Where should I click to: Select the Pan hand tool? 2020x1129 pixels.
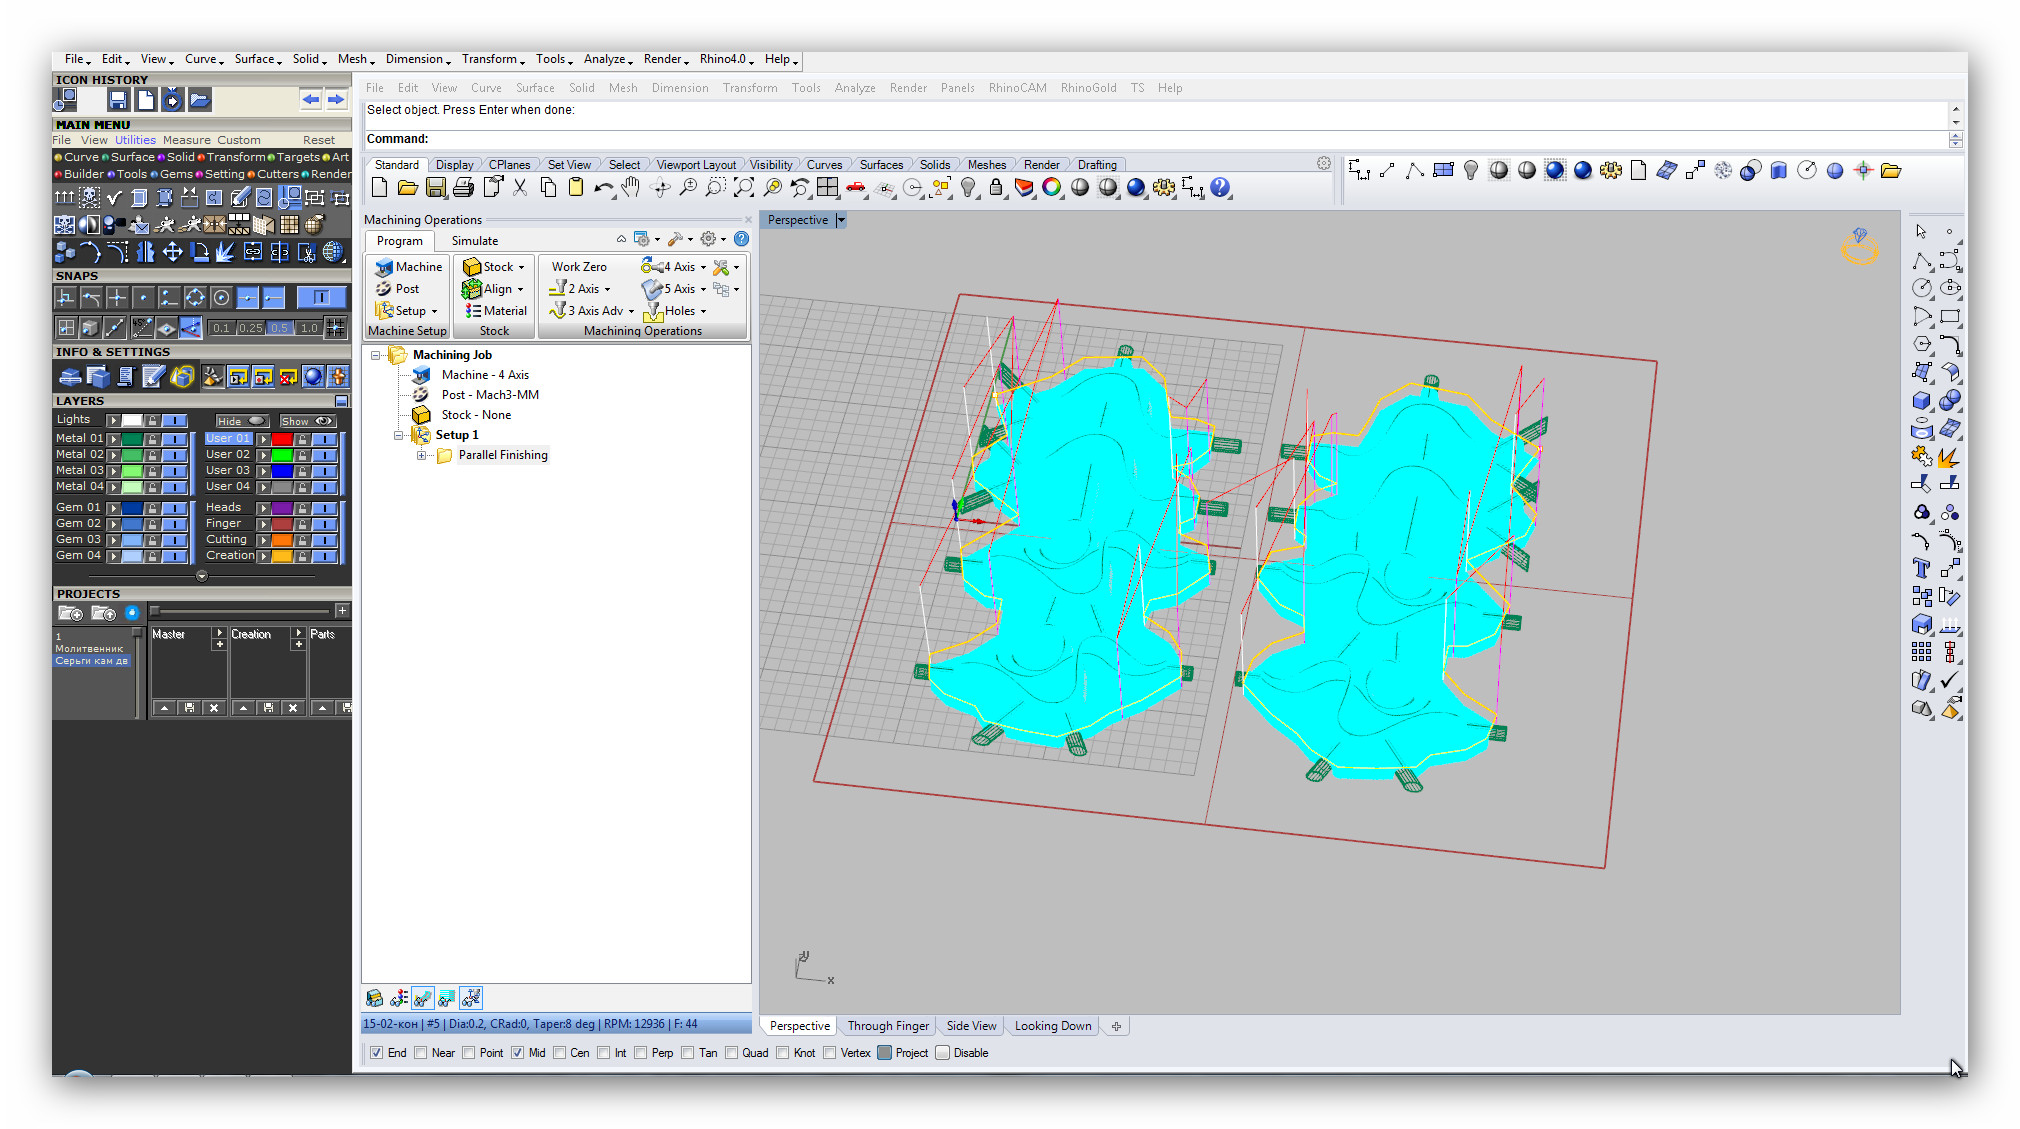[x=630, y=188]
